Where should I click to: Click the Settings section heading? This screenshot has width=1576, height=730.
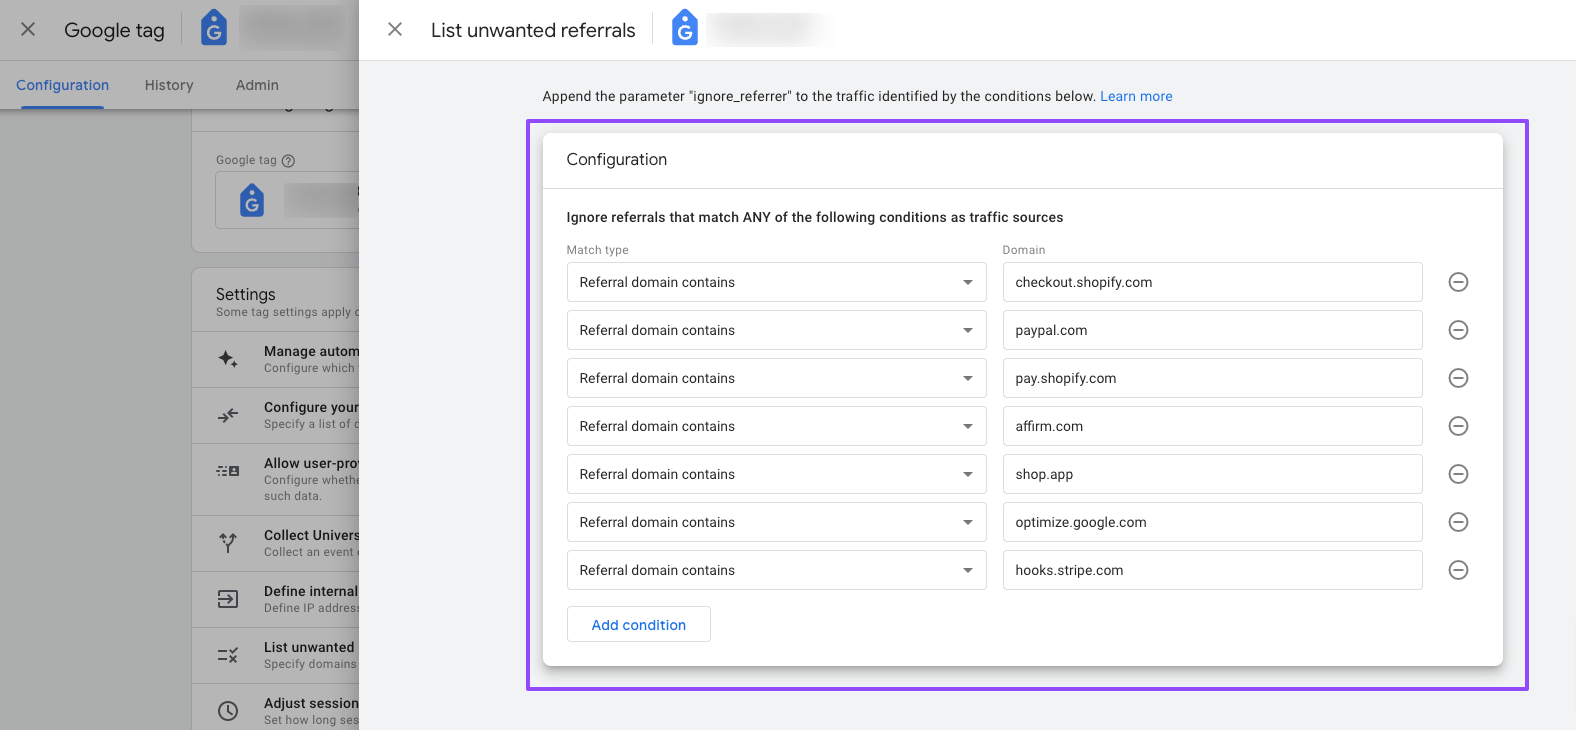(x=245, y=294)
